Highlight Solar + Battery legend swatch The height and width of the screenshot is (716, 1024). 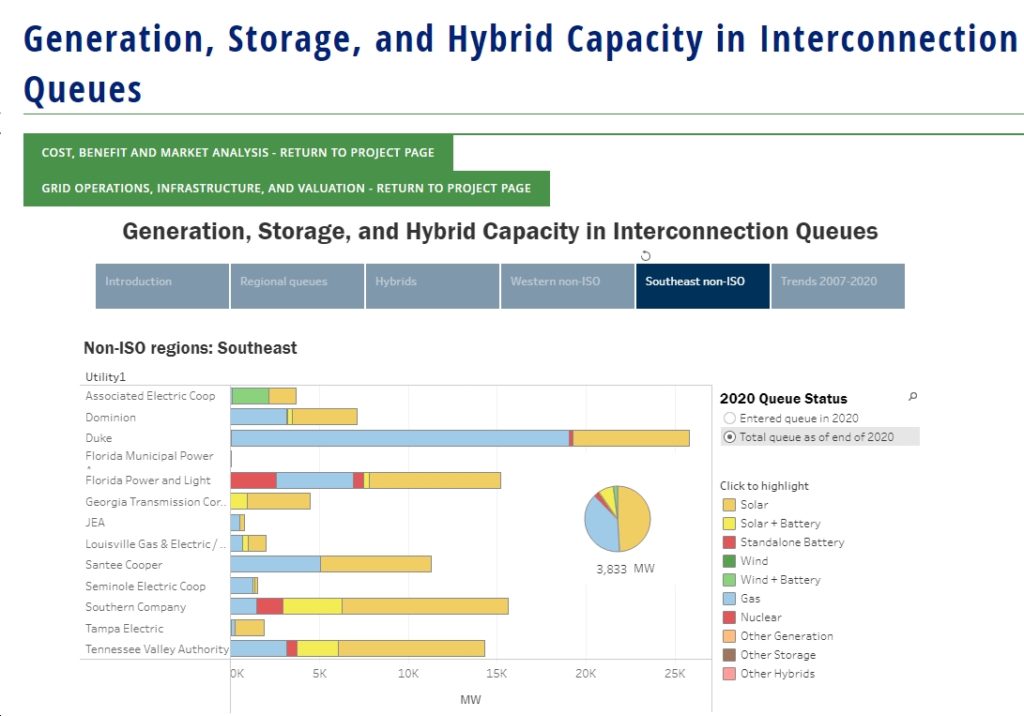click(729, 524)
